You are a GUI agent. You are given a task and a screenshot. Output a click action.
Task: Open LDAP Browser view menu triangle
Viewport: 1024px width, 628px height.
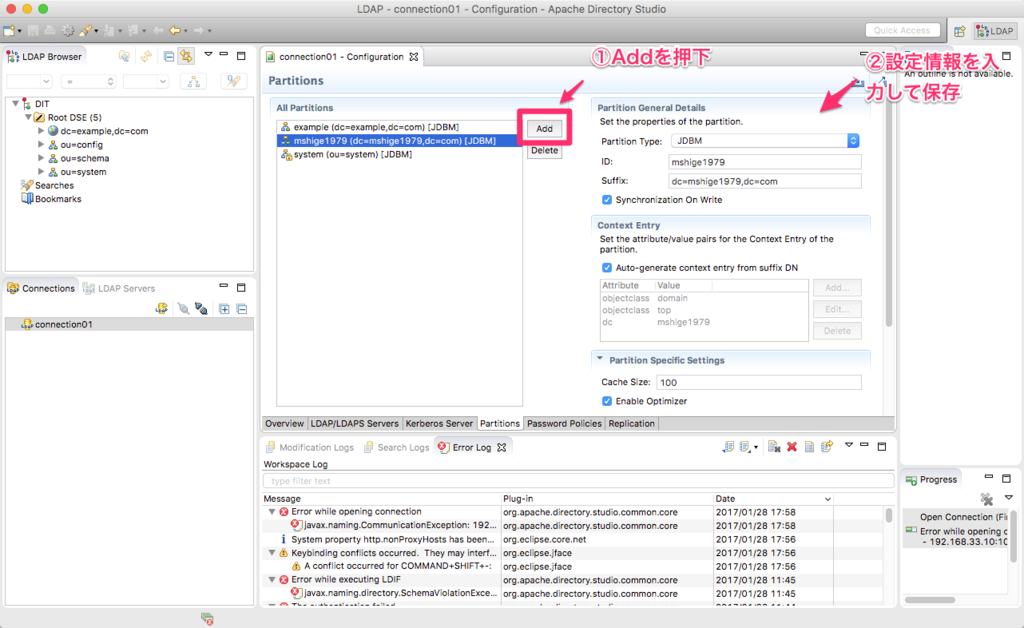click(208, 54)
